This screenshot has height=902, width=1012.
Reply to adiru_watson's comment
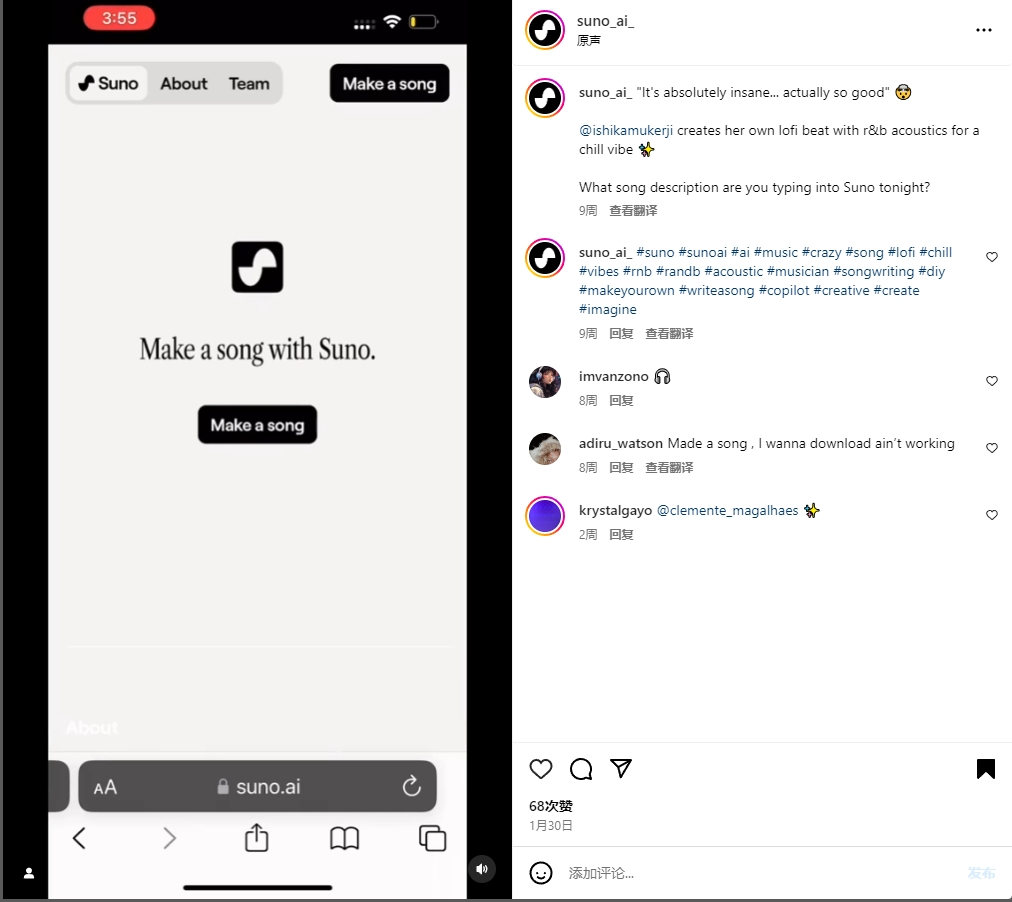pyautogui.click(x=621, y=467)
